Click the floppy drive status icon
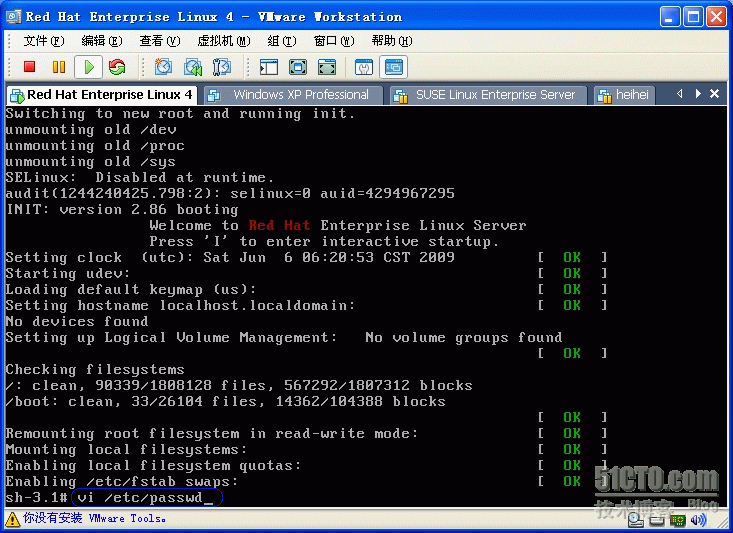733x533 pixels. [657, 520]
